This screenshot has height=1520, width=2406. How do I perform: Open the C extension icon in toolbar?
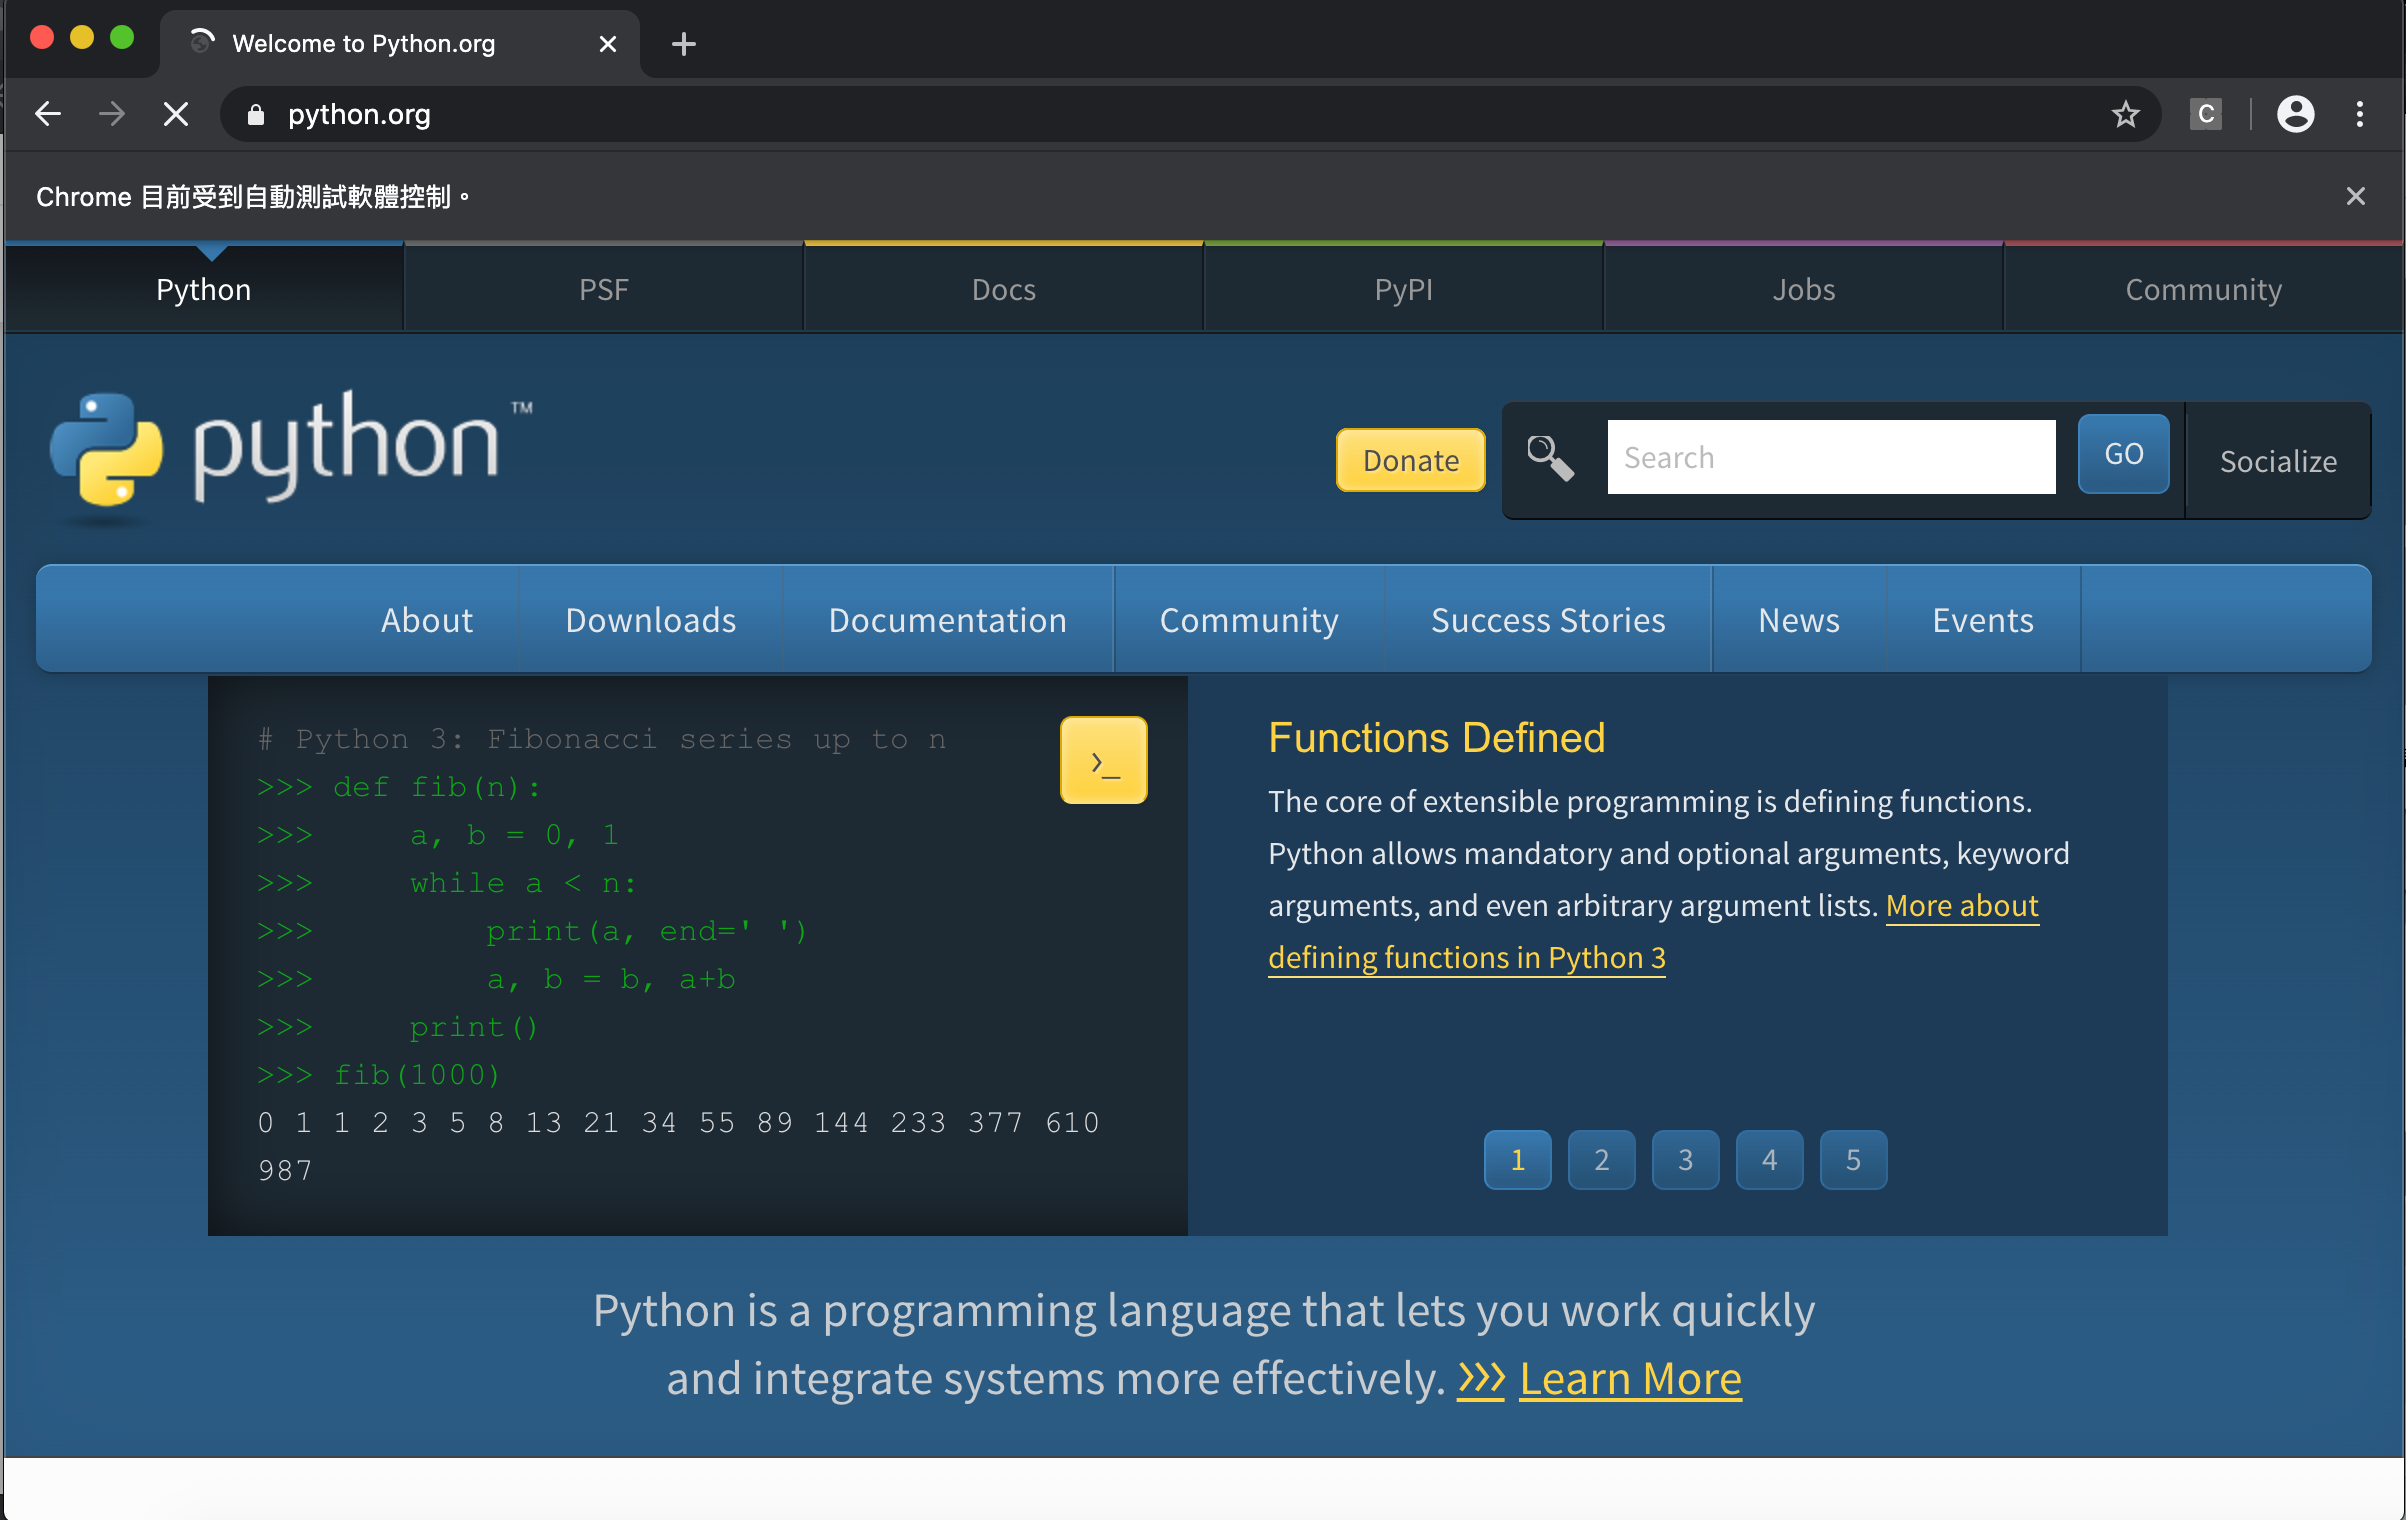click(x=2205, y=114)
